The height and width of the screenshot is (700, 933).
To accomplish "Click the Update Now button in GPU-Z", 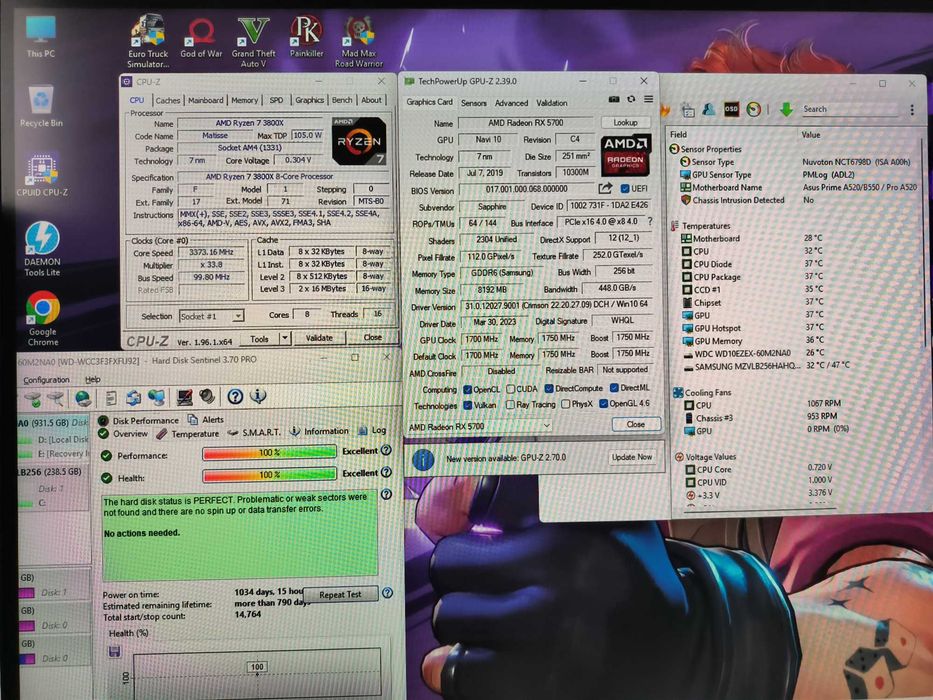I will 632,457.
